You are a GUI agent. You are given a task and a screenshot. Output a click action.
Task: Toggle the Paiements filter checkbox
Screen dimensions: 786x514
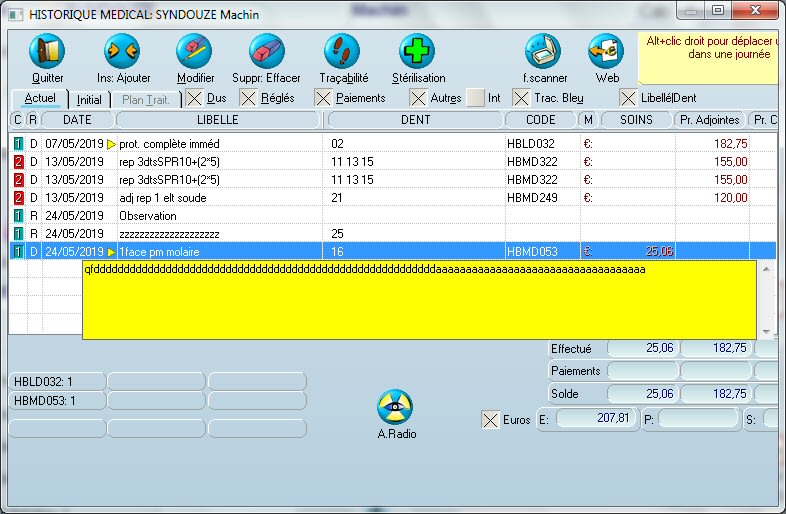323,98
